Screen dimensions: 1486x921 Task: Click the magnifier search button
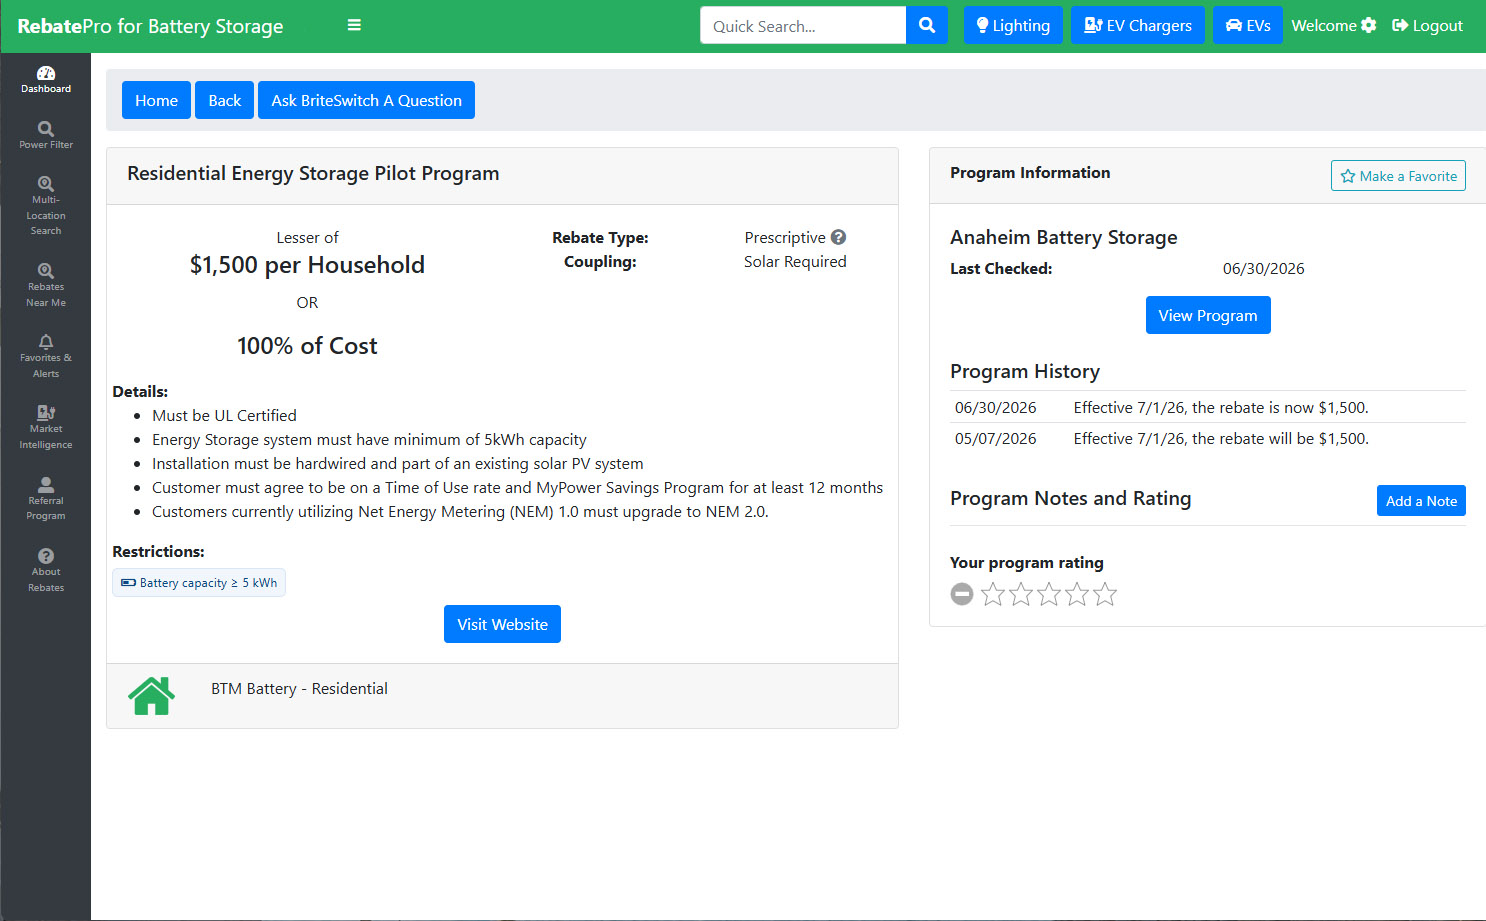click(927, 25)
